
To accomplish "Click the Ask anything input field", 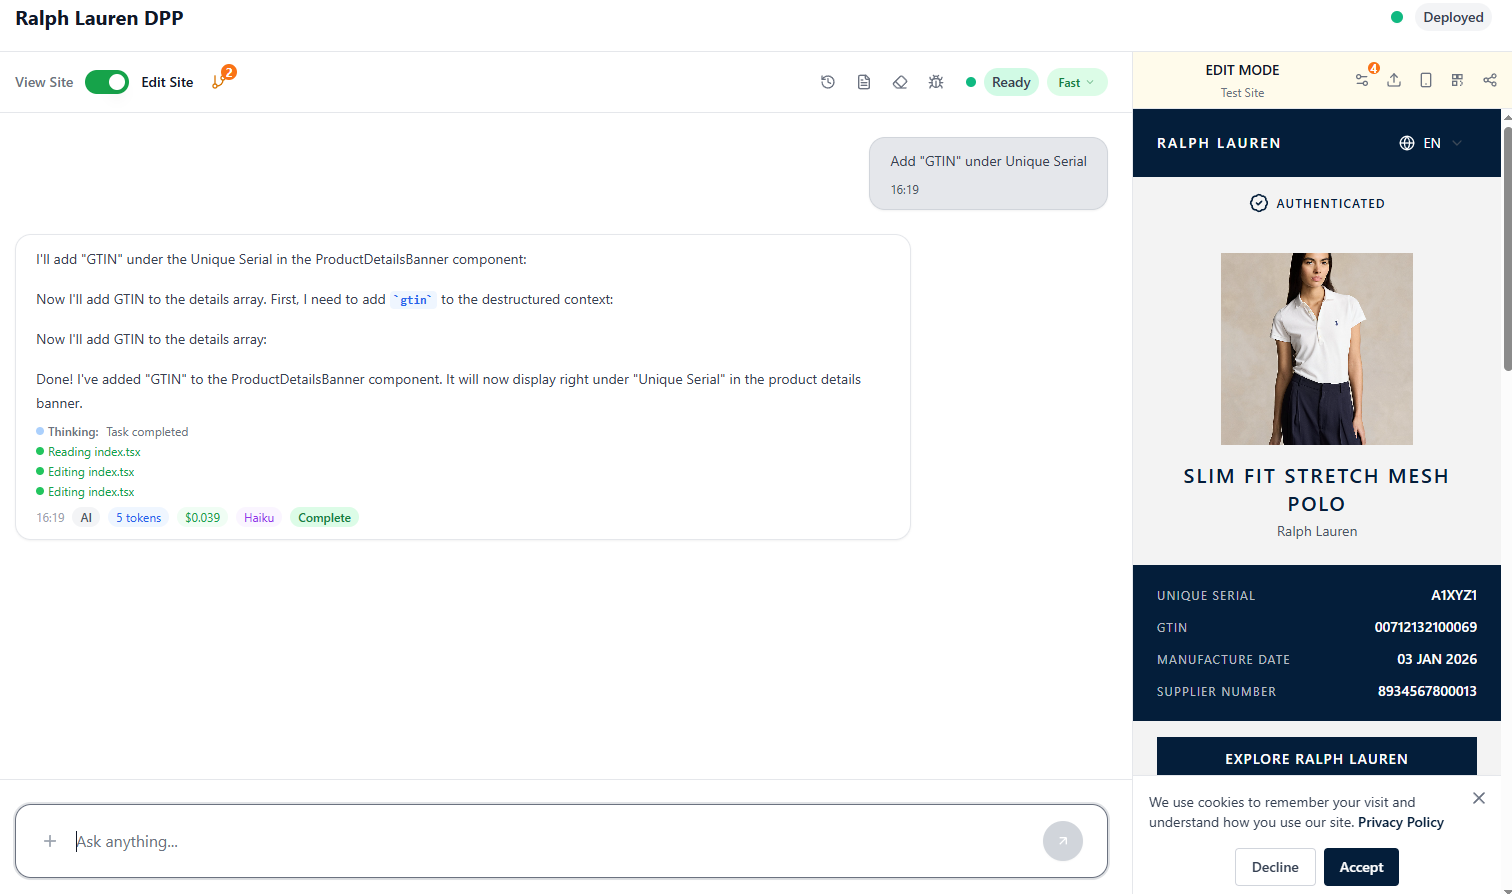I will (x=550, y=841).
